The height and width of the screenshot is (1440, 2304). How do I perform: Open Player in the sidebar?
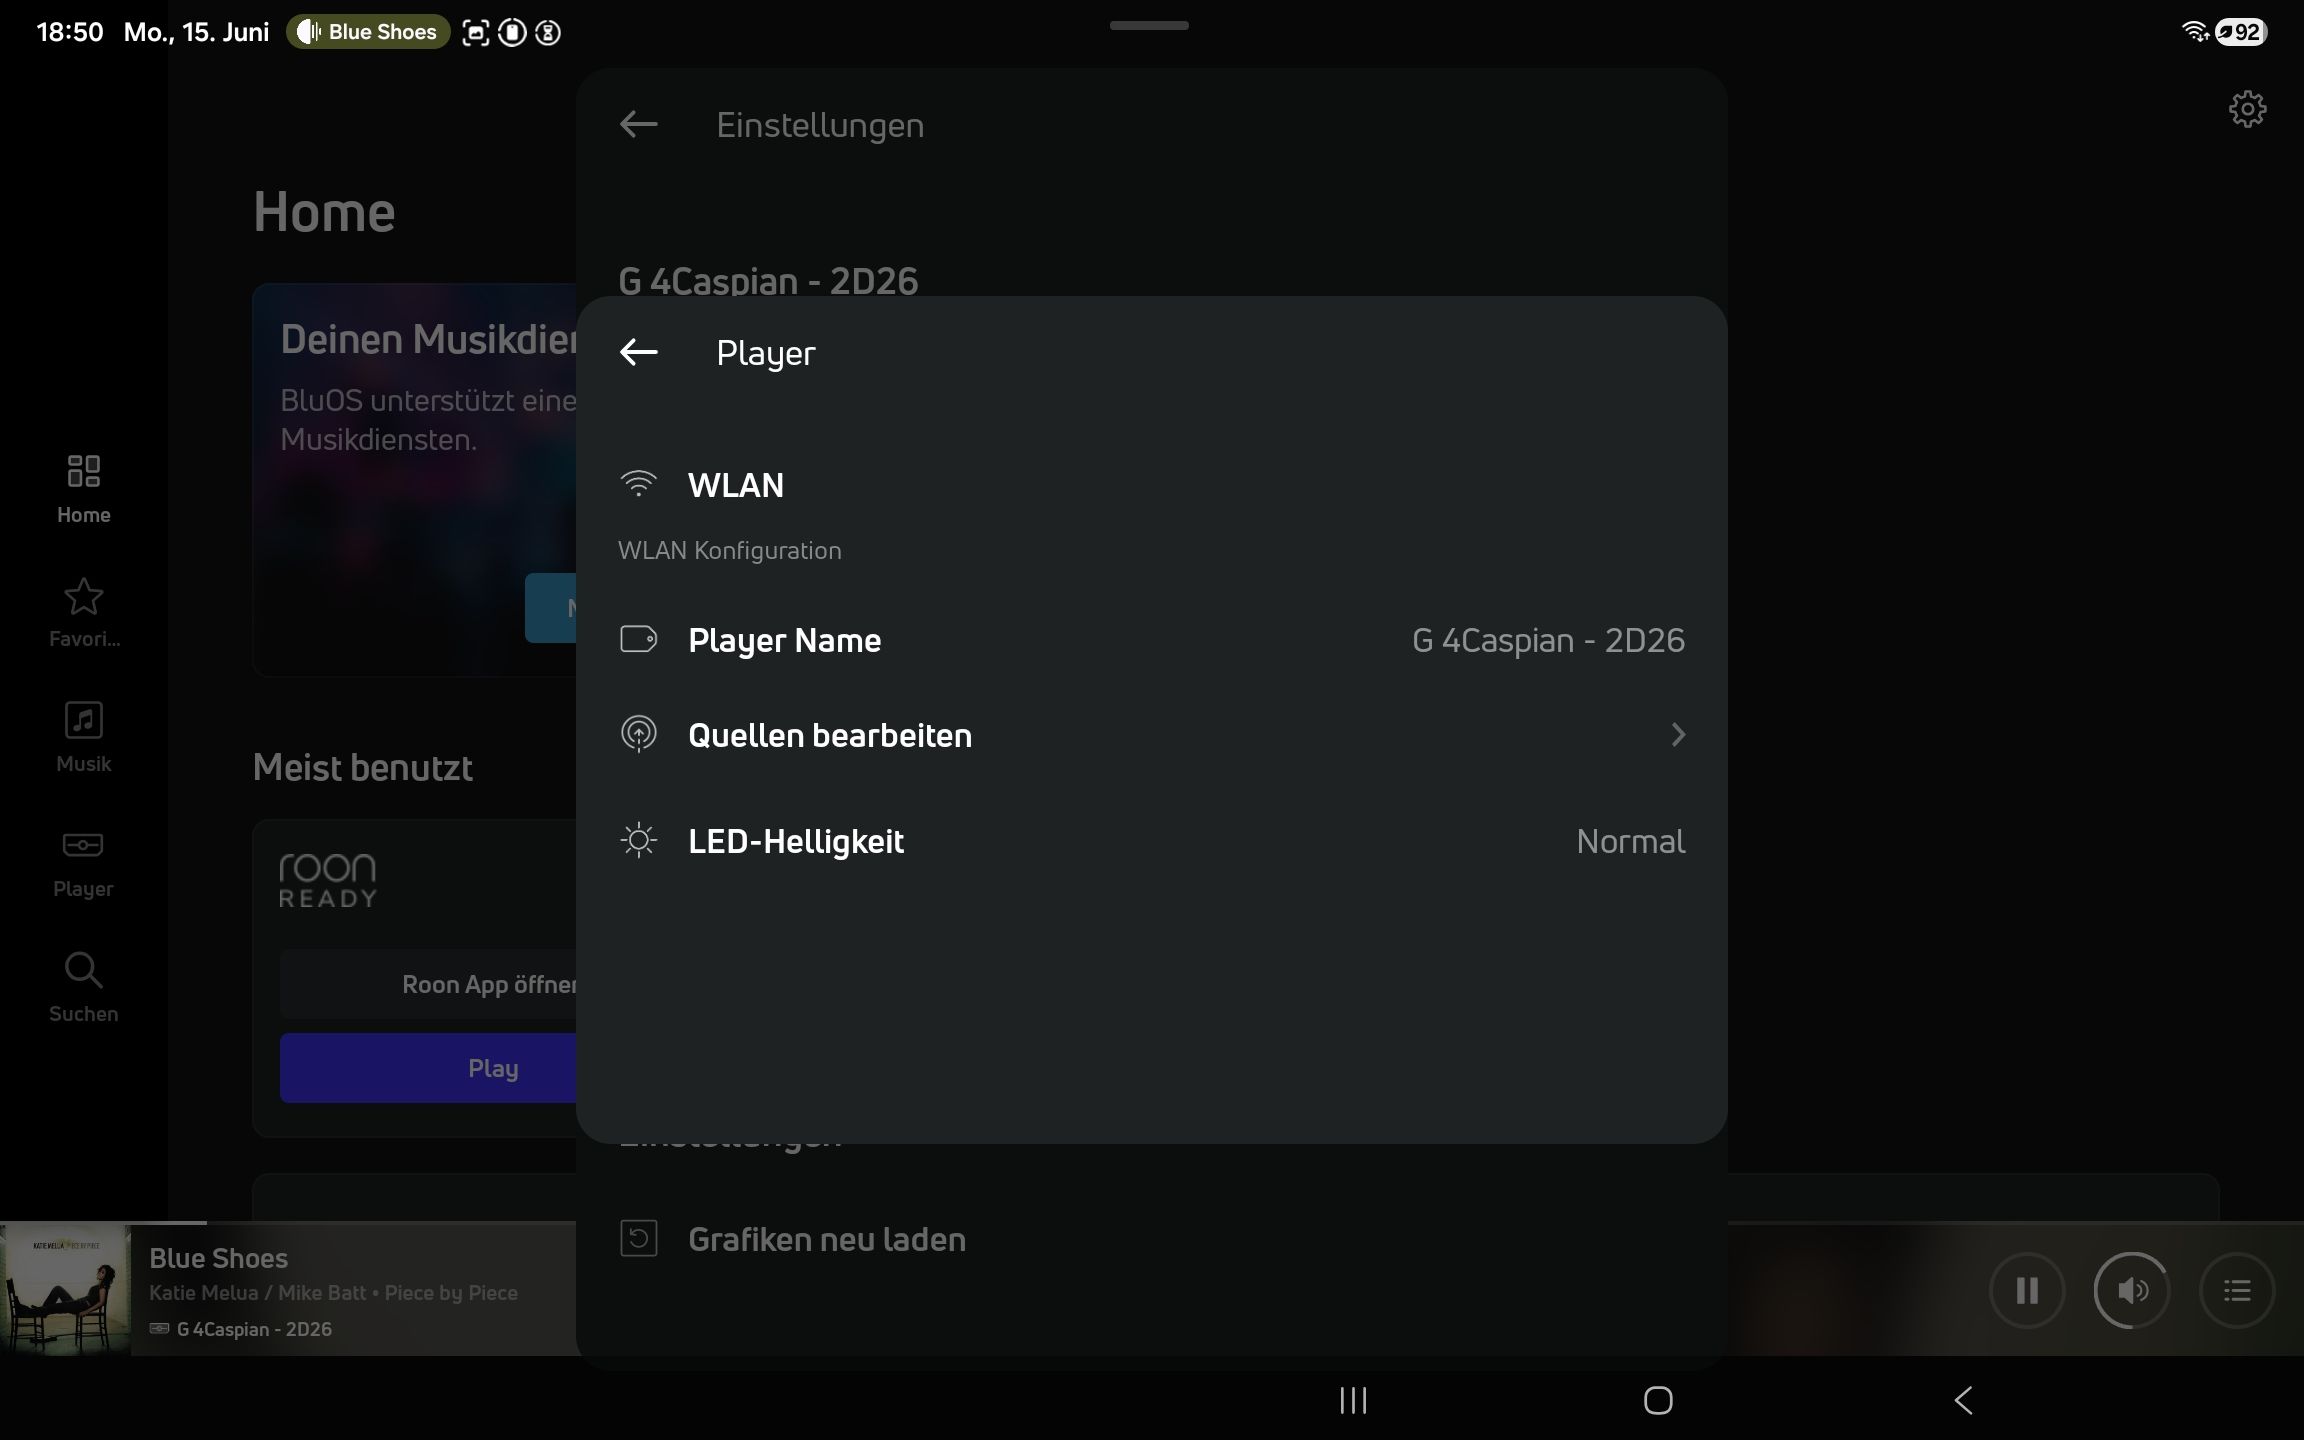point(84,863)
